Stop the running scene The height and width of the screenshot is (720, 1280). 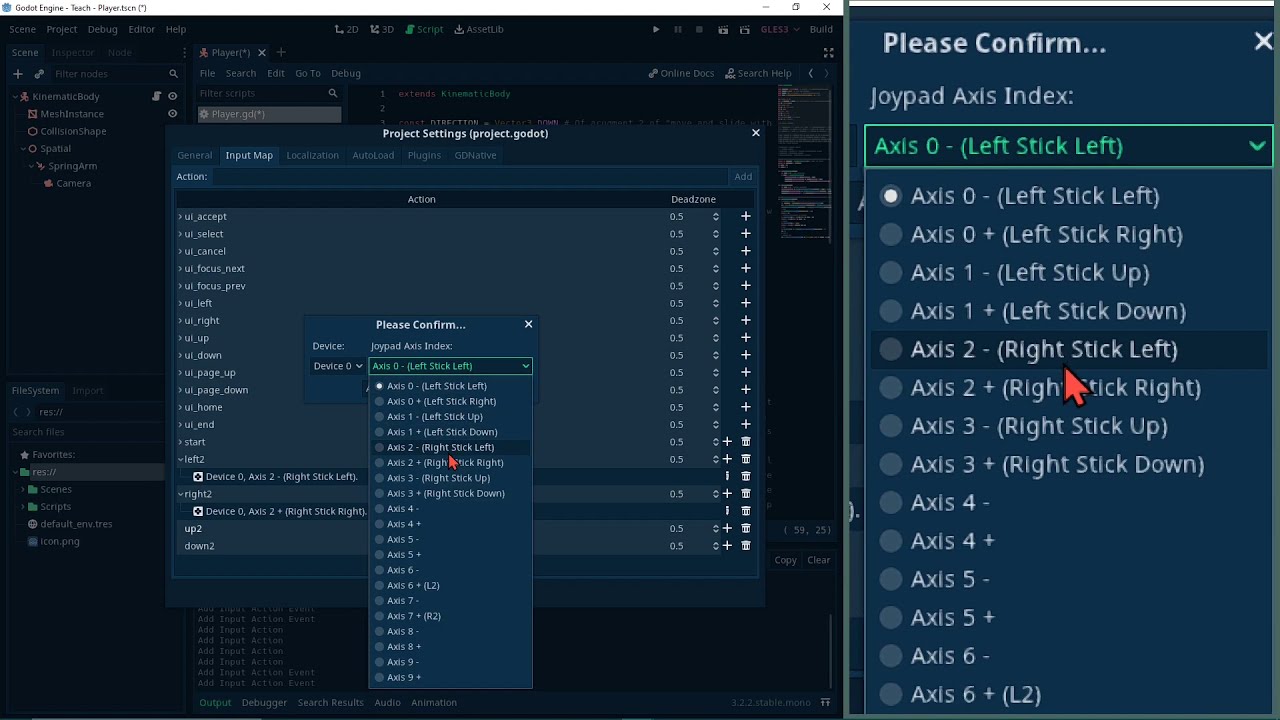tap(700, 29)
